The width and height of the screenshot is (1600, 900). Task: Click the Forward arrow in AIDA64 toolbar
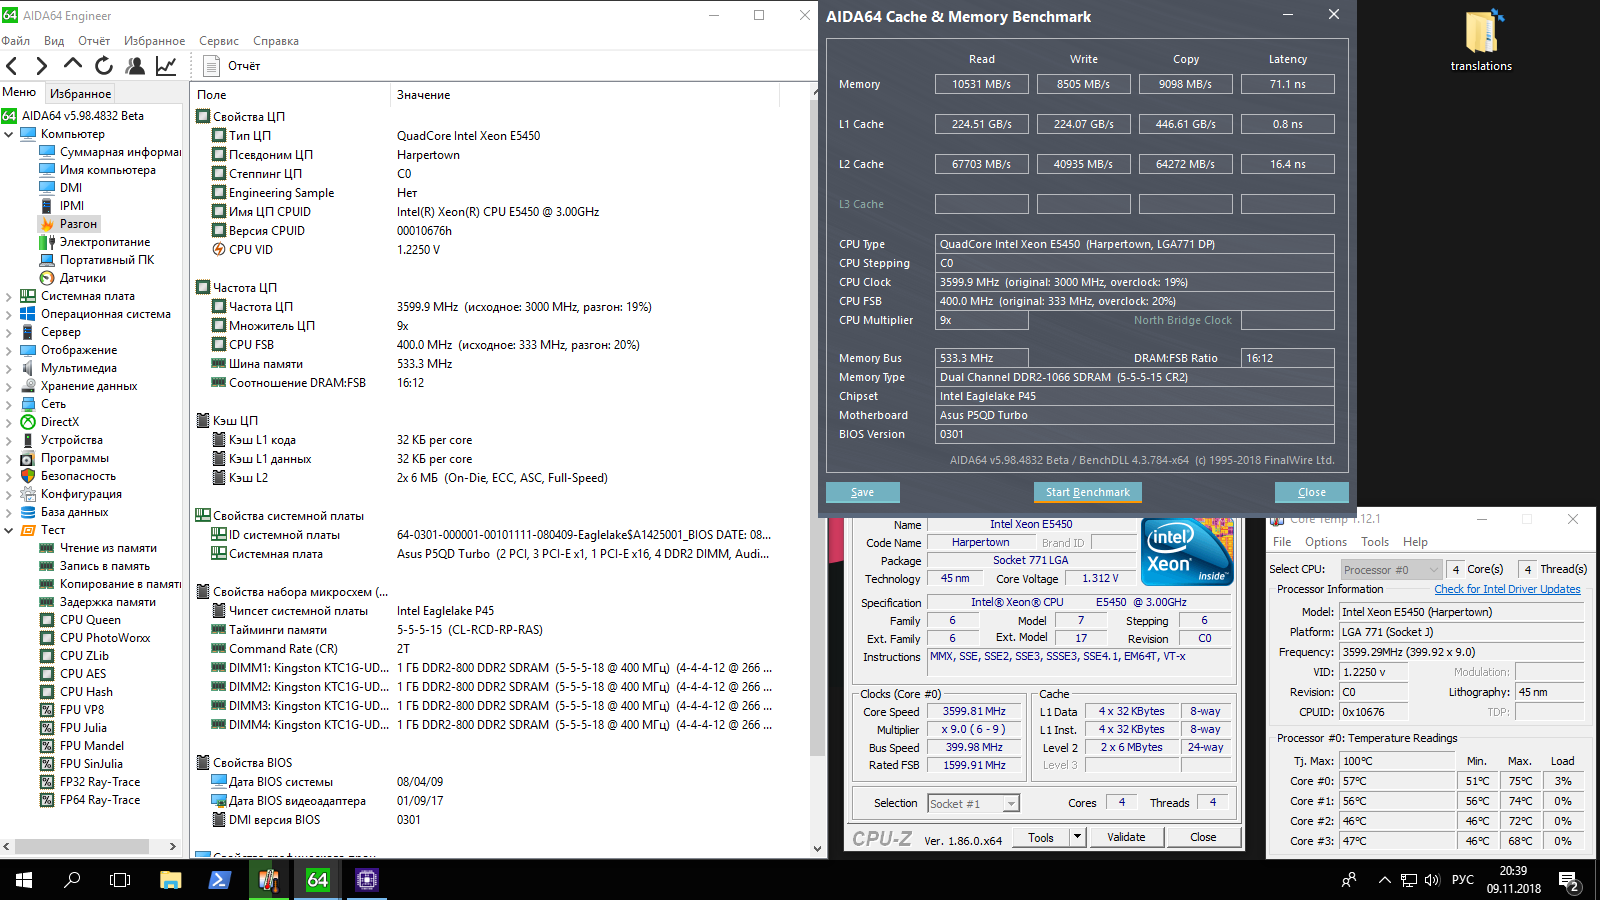coord(41,66)
